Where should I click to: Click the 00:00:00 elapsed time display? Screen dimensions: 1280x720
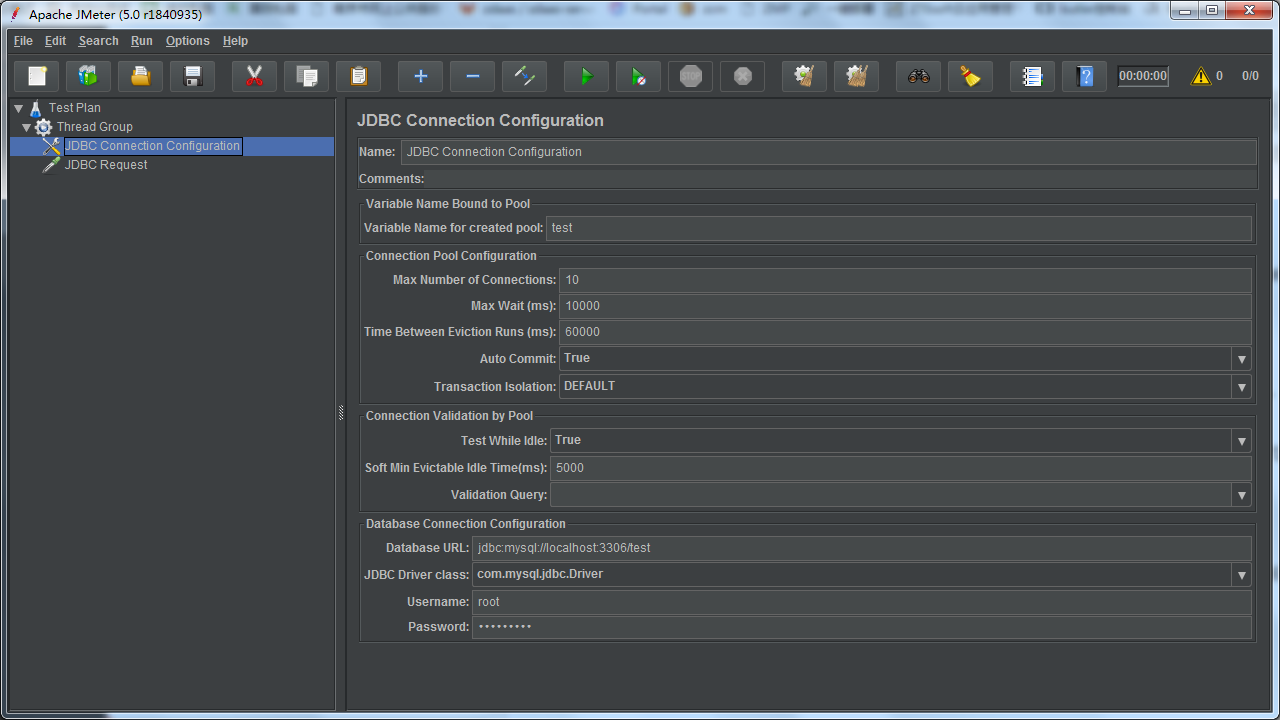(x=1143, y=76)
